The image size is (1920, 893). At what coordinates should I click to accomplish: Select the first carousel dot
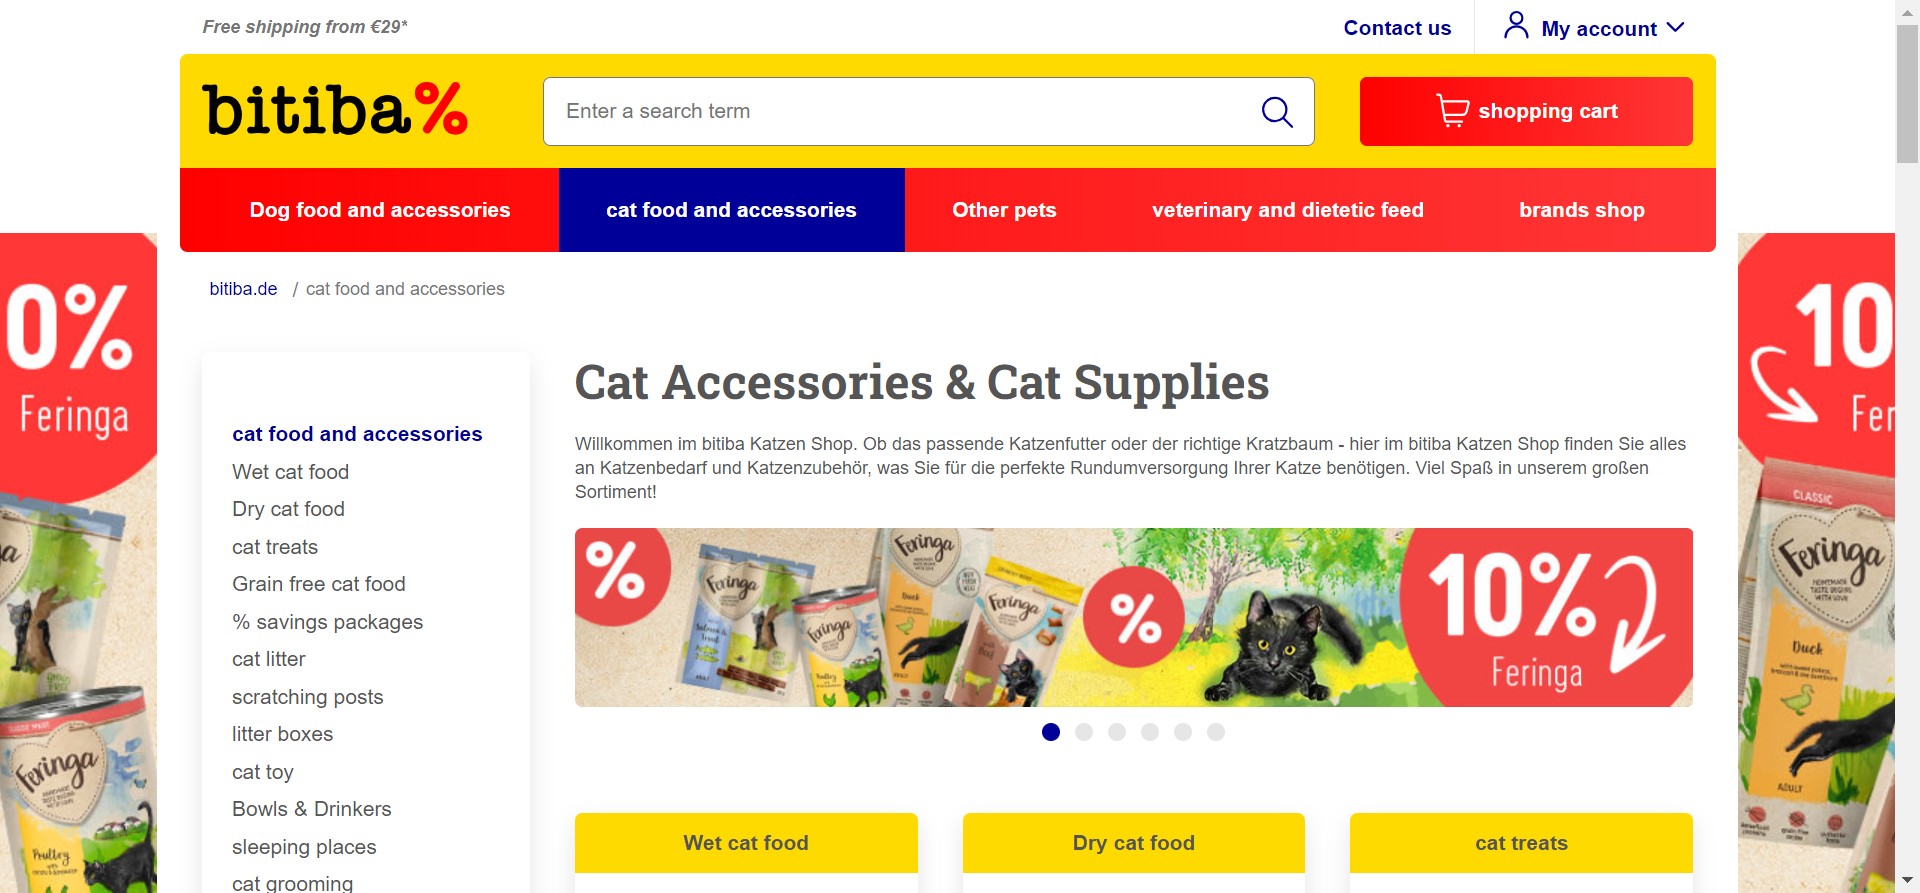click(x=1051, y=732)
